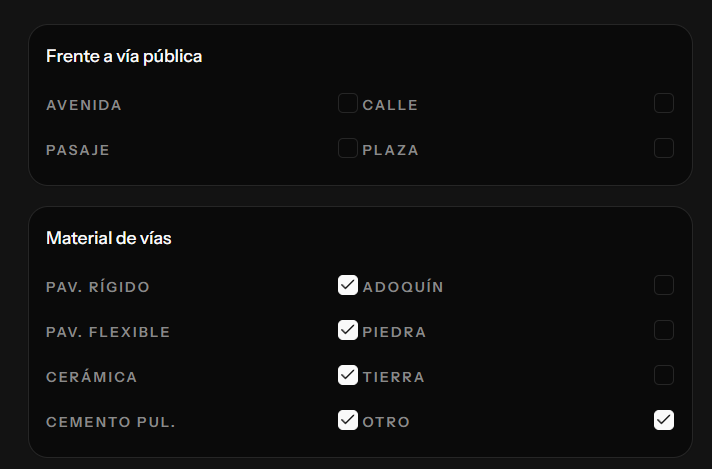Click the TIERRA text label
The height and width of the screenshot is (469, 712).
pos(393,377)
